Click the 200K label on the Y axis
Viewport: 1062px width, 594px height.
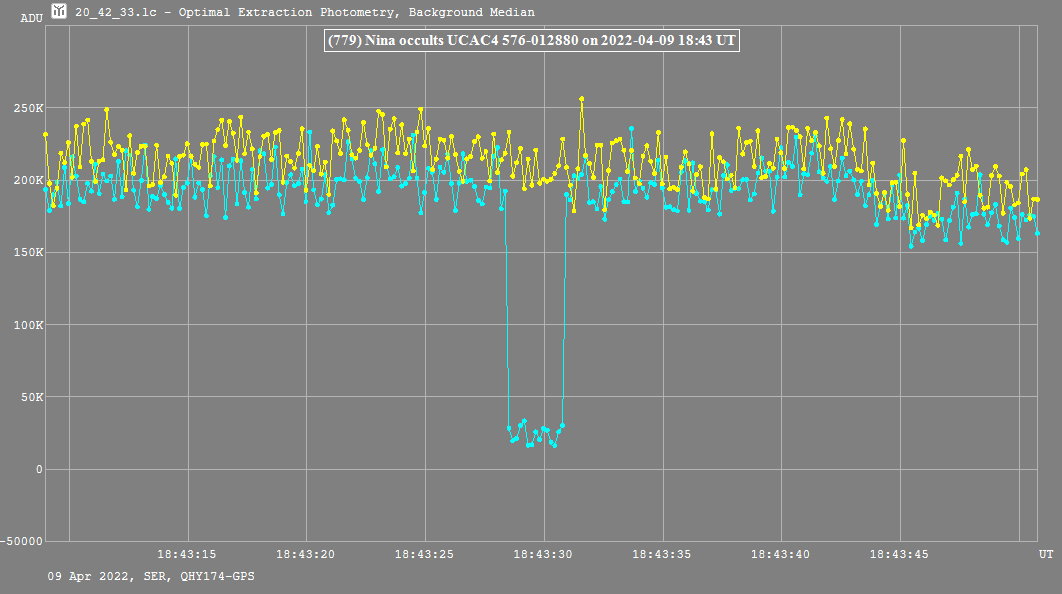coord(27,180)
